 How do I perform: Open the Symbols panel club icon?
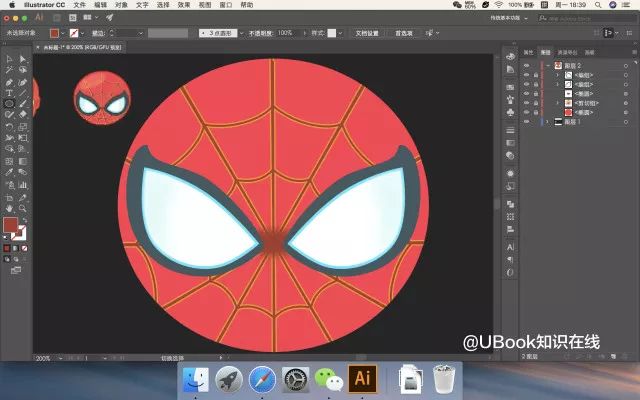(510, 112)
